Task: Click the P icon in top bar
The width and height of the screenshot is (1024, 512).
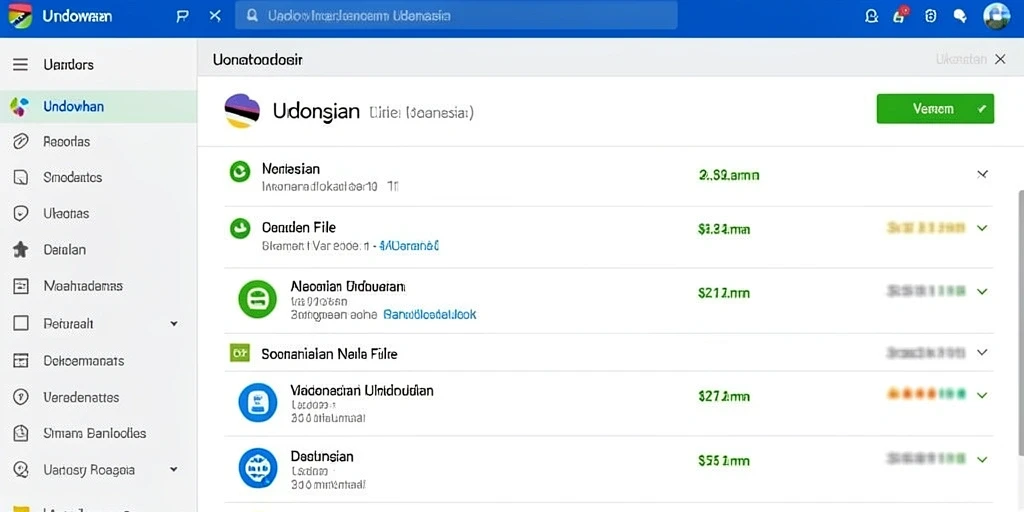Action: pyautogui.click(x=183, y=16)
